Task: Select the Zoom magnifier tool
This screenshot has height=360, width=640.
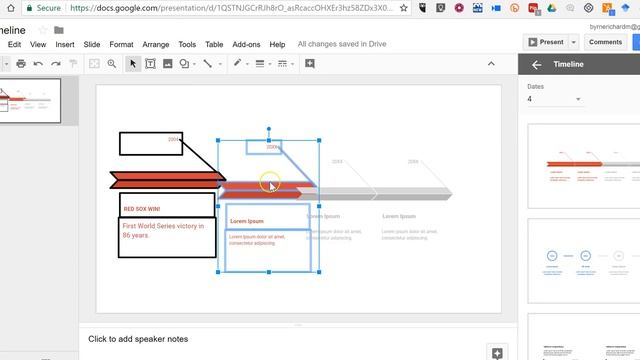Action: point(112,64)
